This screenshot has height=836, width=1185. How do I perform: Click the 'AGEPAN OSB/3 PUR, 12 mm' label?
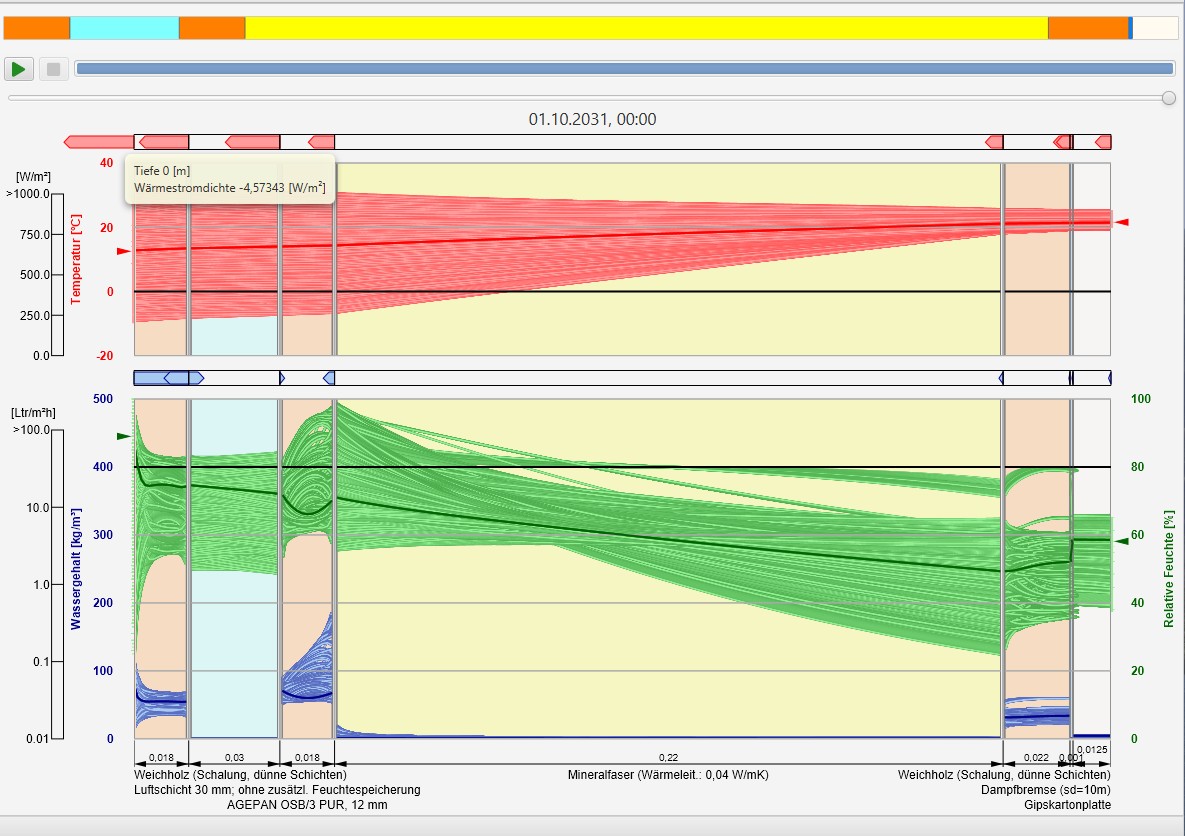tap(307, 805)
